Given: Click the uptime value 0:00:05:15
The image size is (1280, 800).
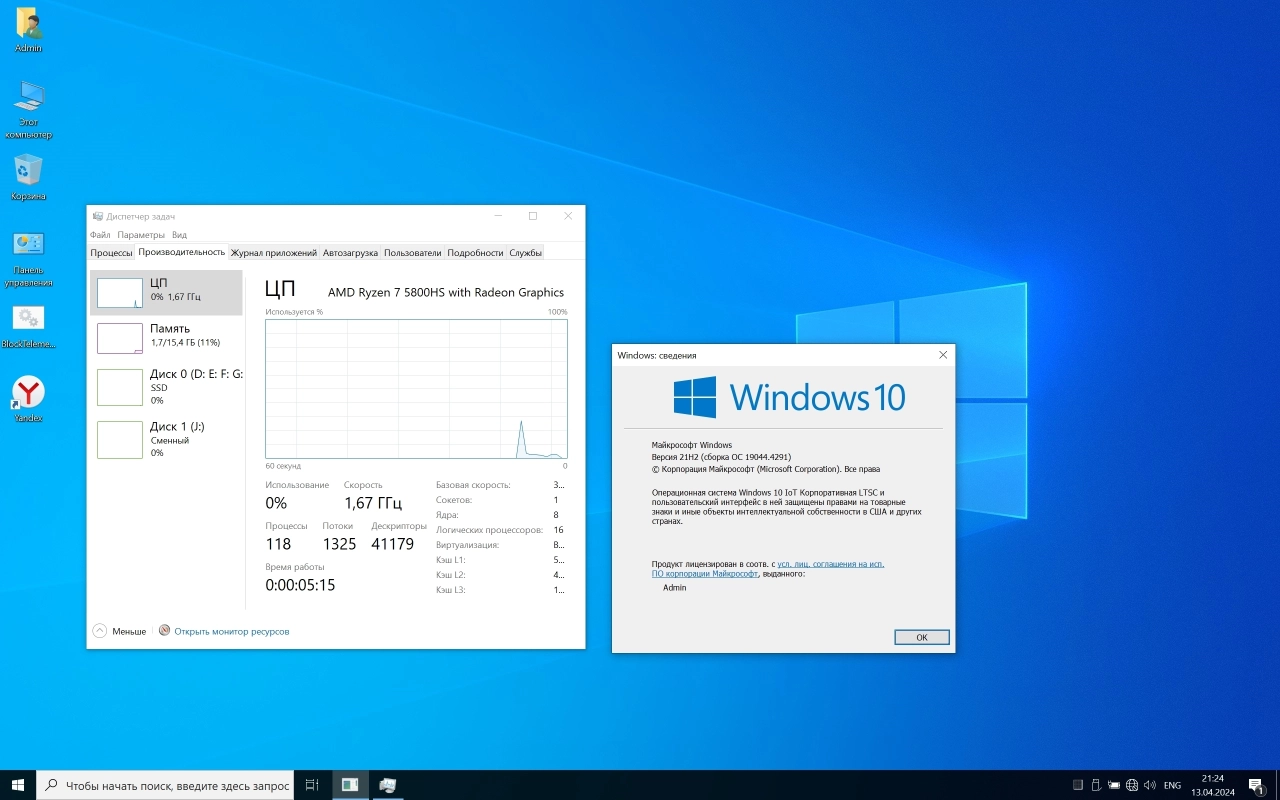Looking at the screenshot, I should 300,585.
